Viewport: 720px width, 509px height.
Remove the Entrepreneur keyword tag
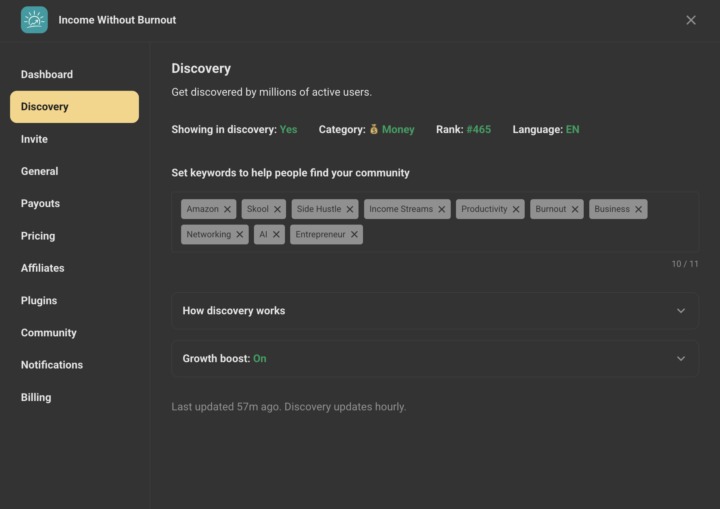[x=354, y=234]
